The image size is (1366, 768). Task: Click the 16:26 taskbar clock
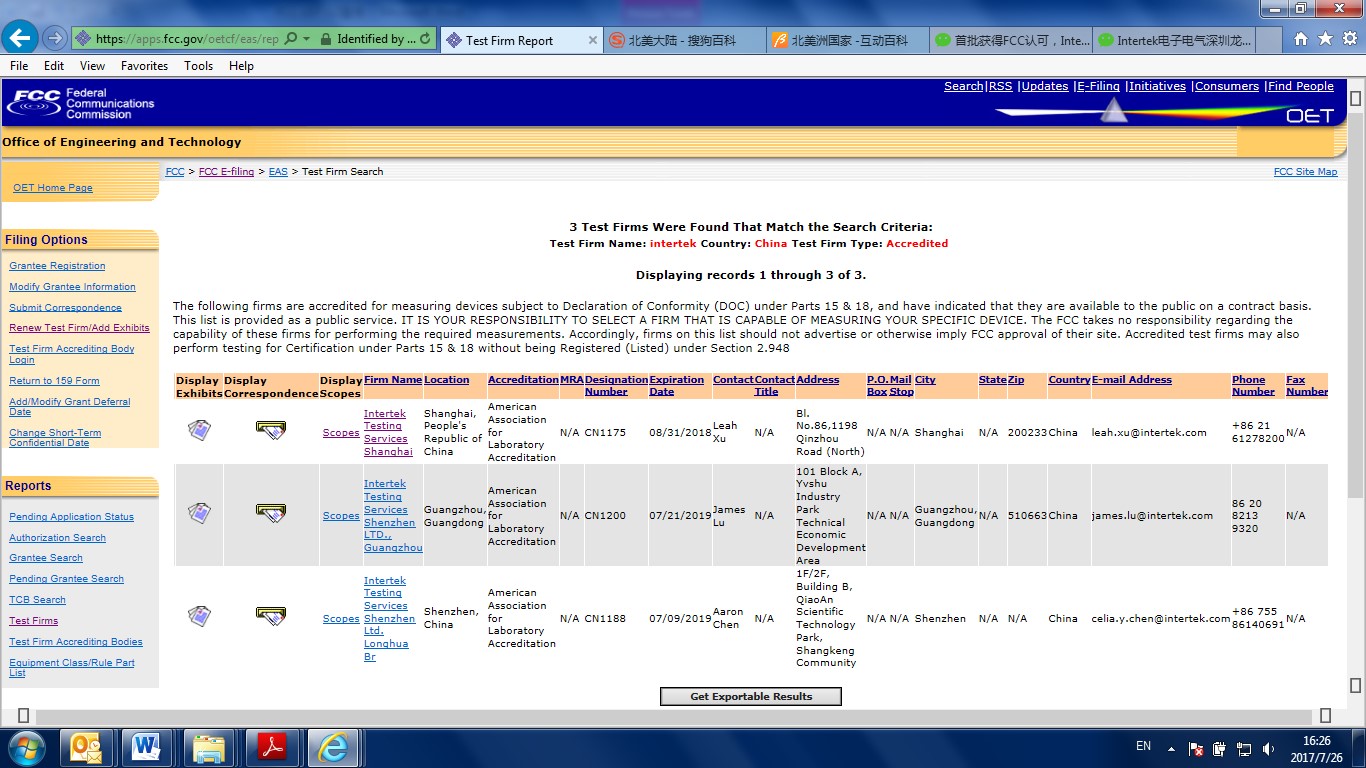(1317, 741)
